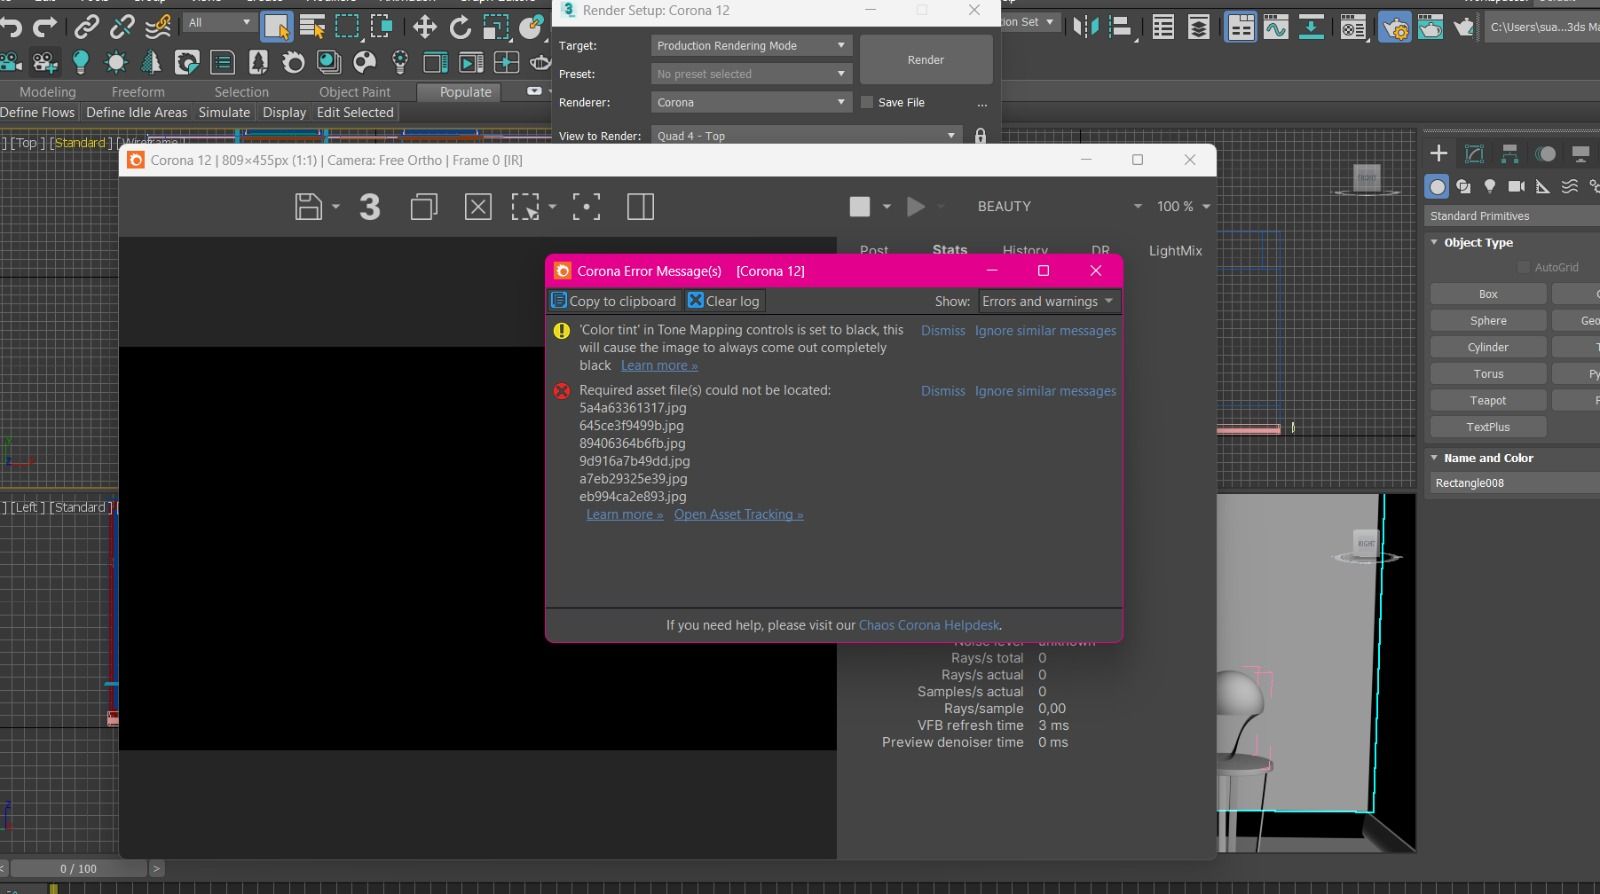
Task: Activate the Select and Move tool
Action: click(425, 27)
